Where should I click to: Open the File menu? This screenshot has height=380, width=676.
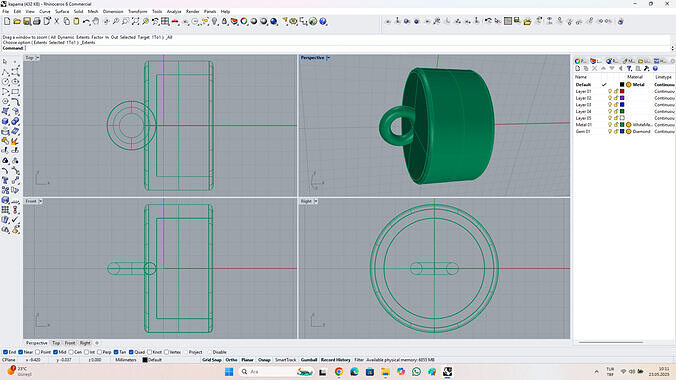click(6, 12)
